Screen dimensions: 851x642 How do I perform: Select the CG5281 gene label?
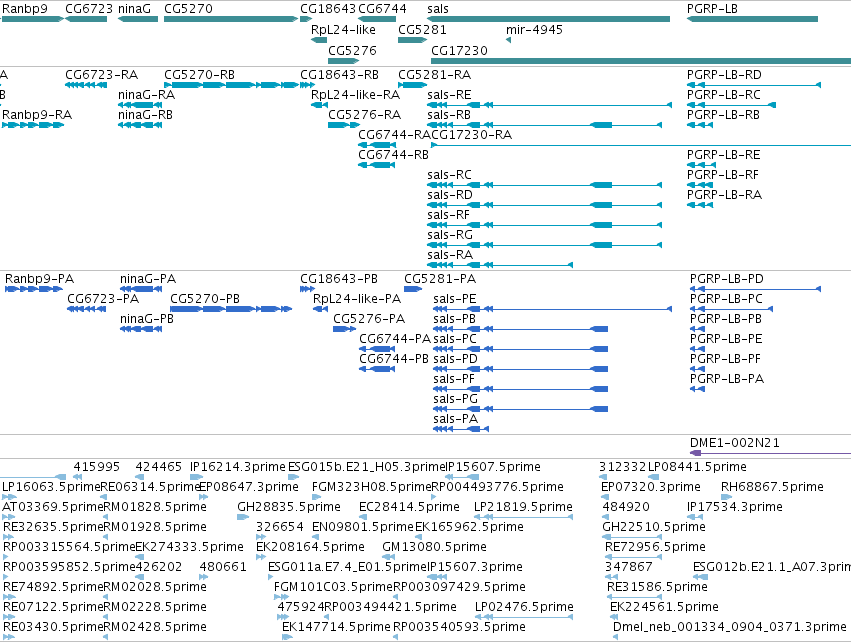[422, 30]
